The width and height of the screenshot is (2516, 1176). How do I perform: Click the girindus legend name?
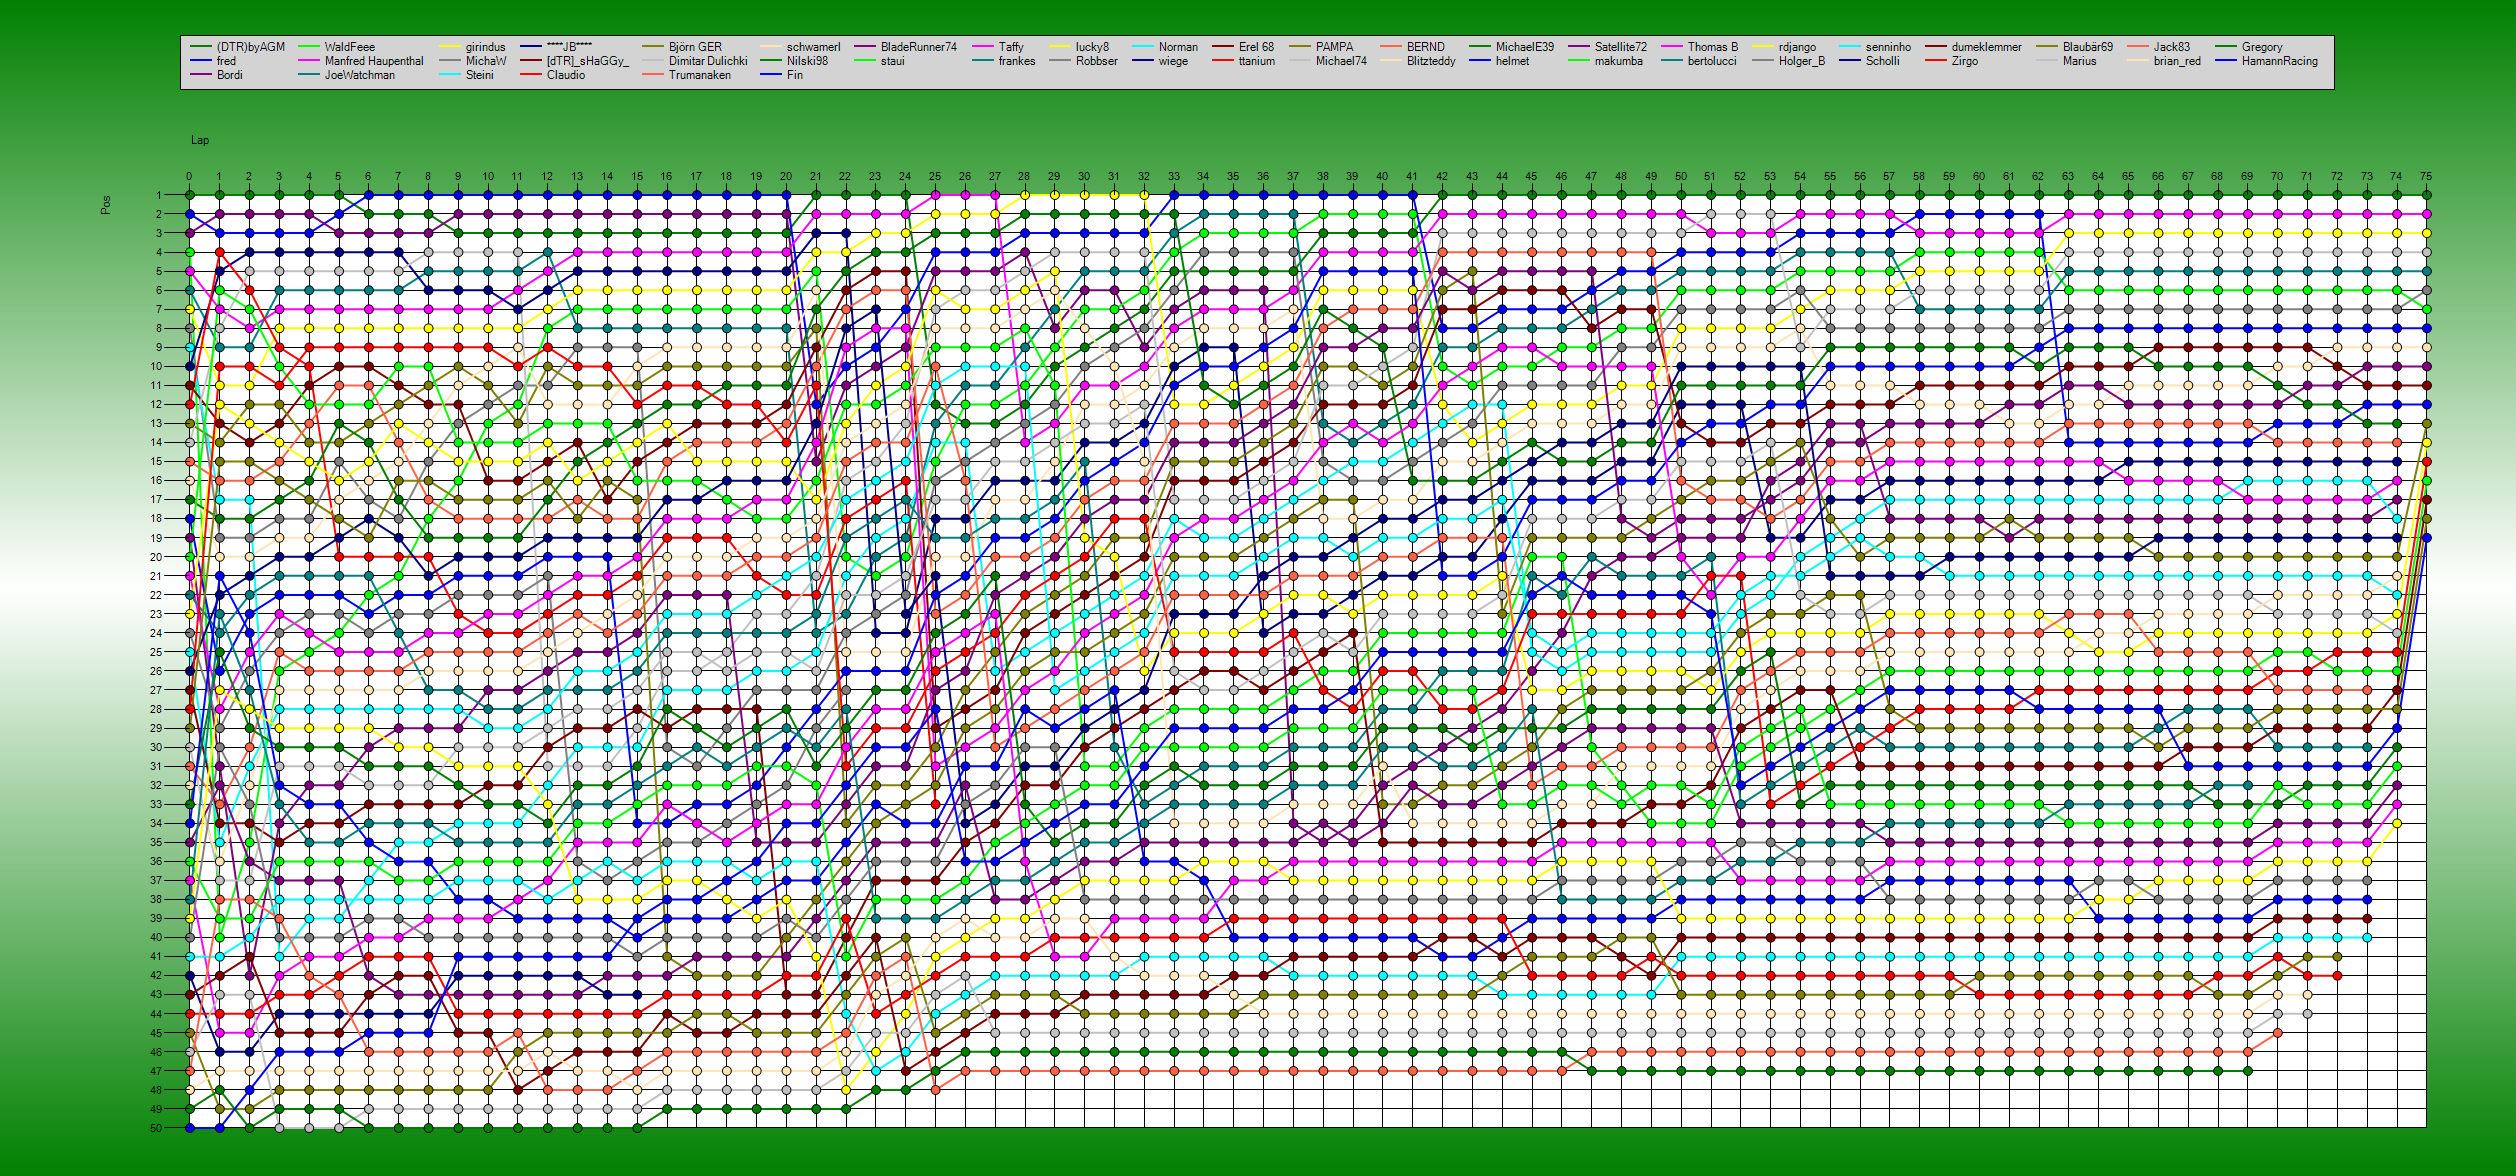pyautogui.click(x=485, y=47)
